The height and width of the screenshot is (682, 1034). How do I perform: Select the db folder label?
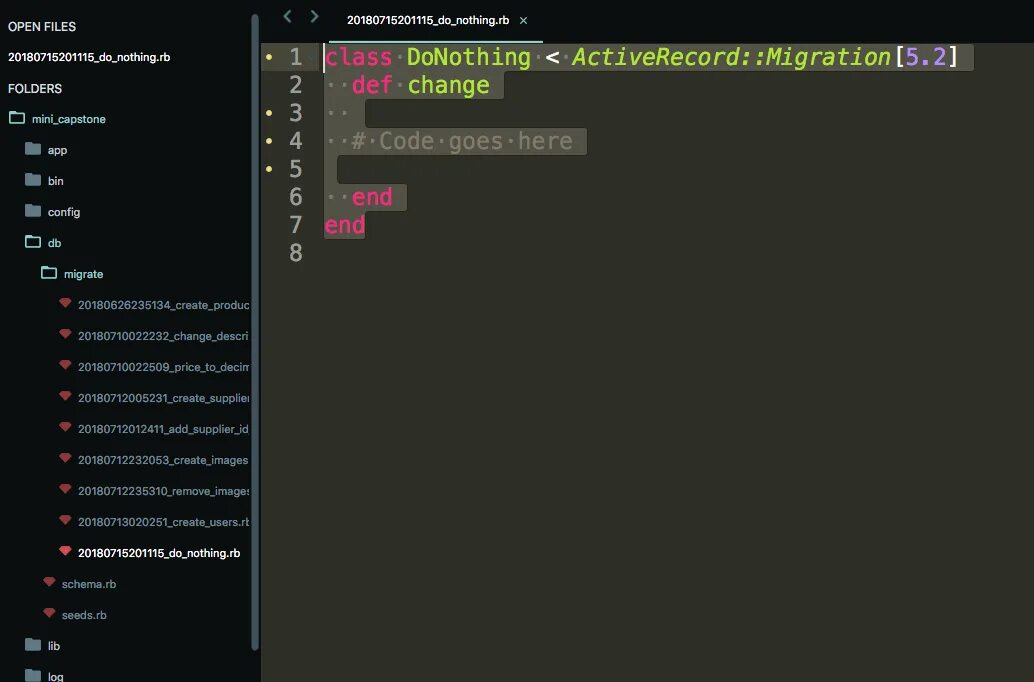coord(54,243)
